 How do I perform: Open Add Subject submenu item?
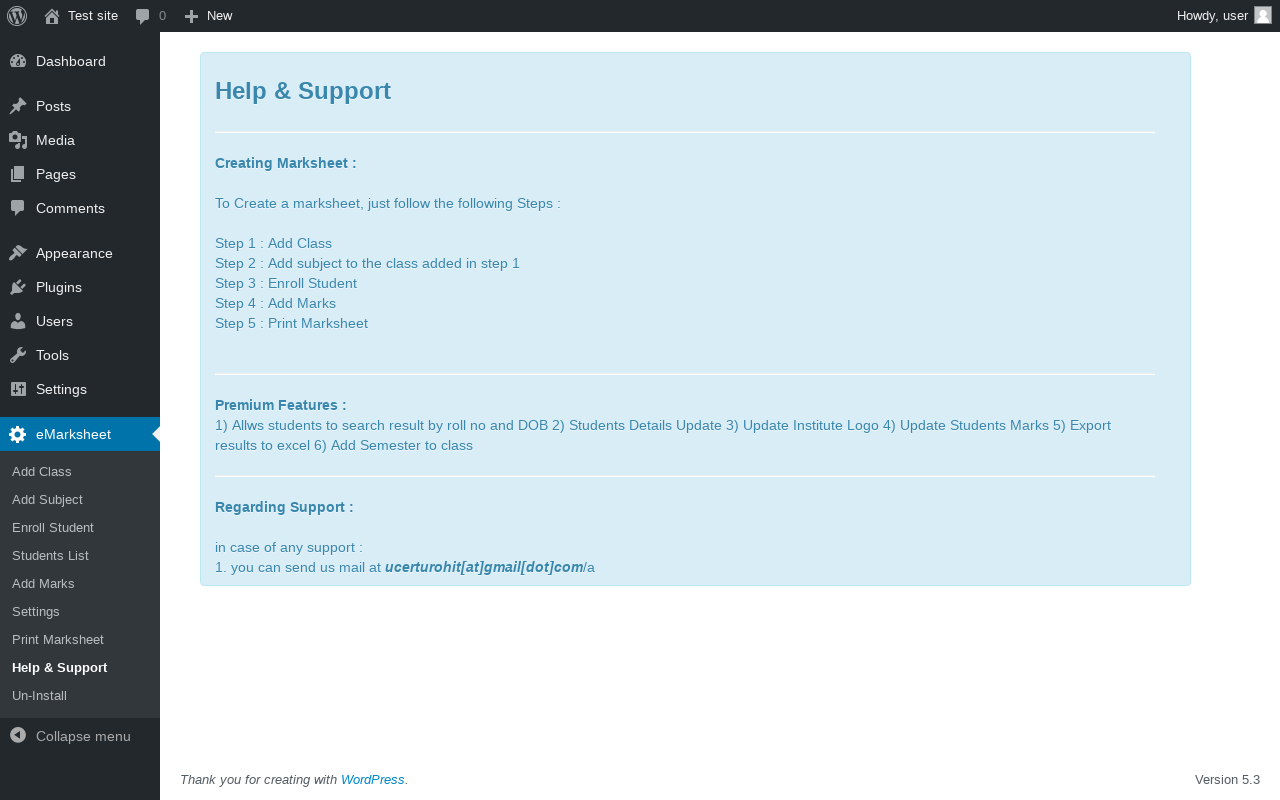click(x=47, y=499)
